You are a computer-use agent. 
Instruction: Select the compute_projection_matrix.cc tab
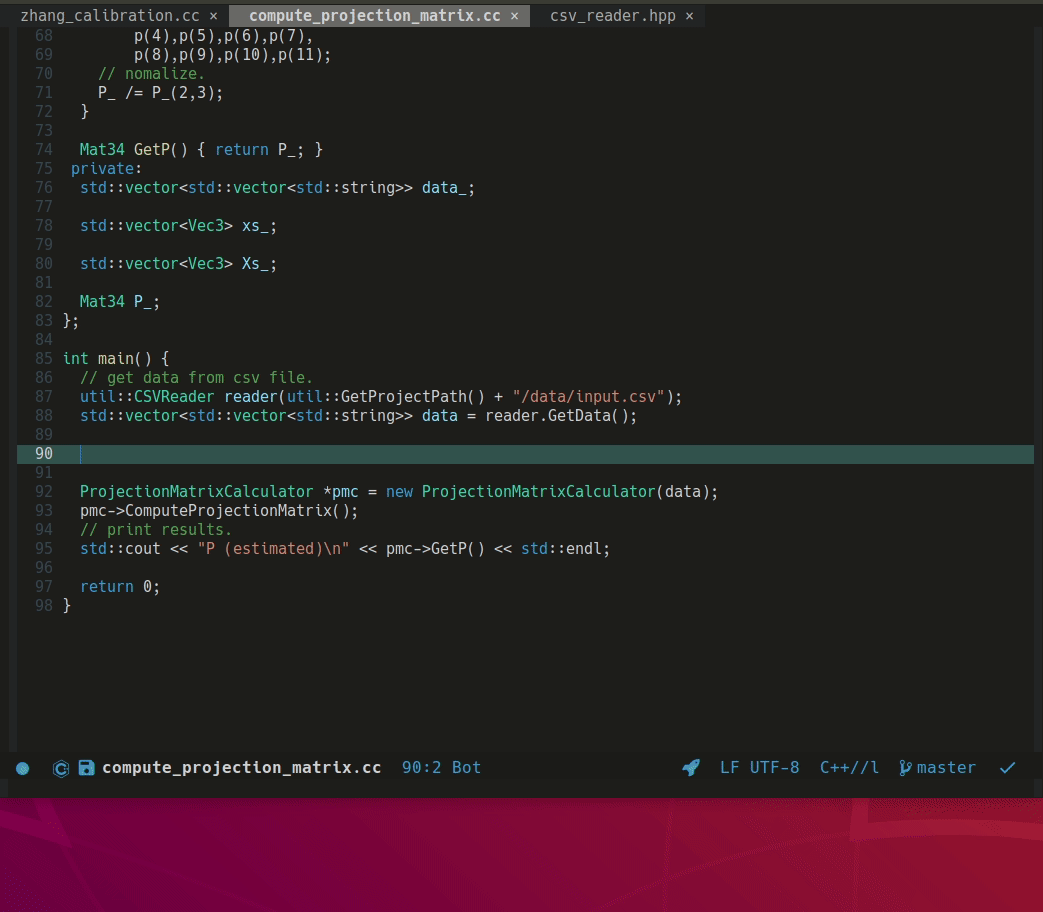point(374,15)
